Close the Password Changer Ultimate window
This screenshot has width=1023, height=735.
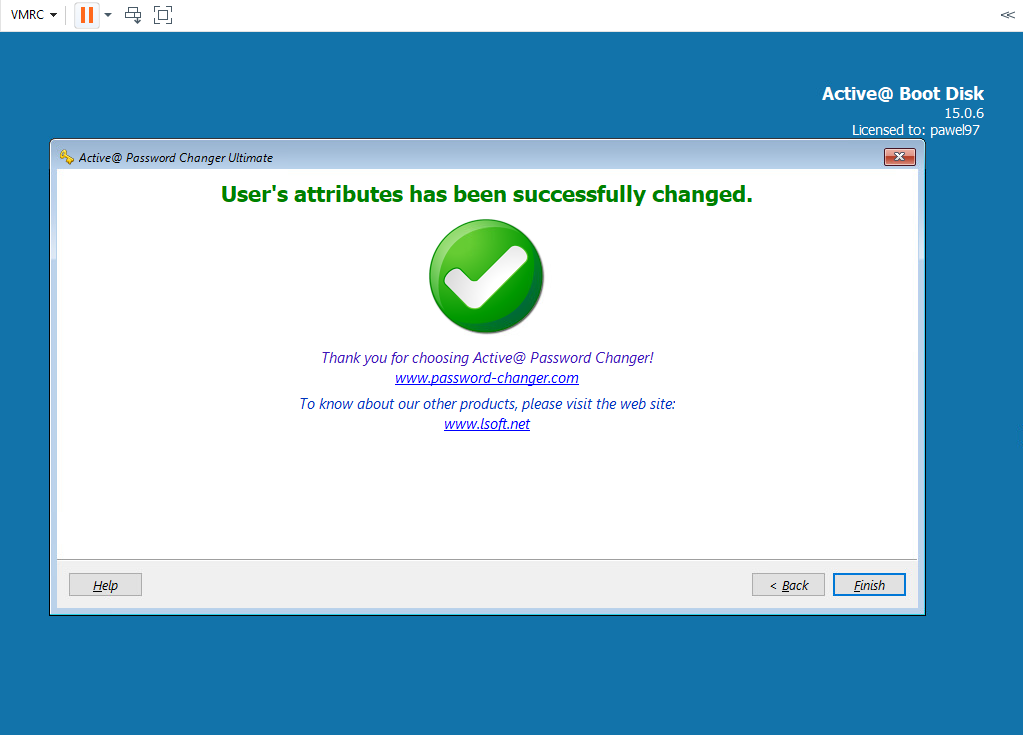tap(900, 157)
